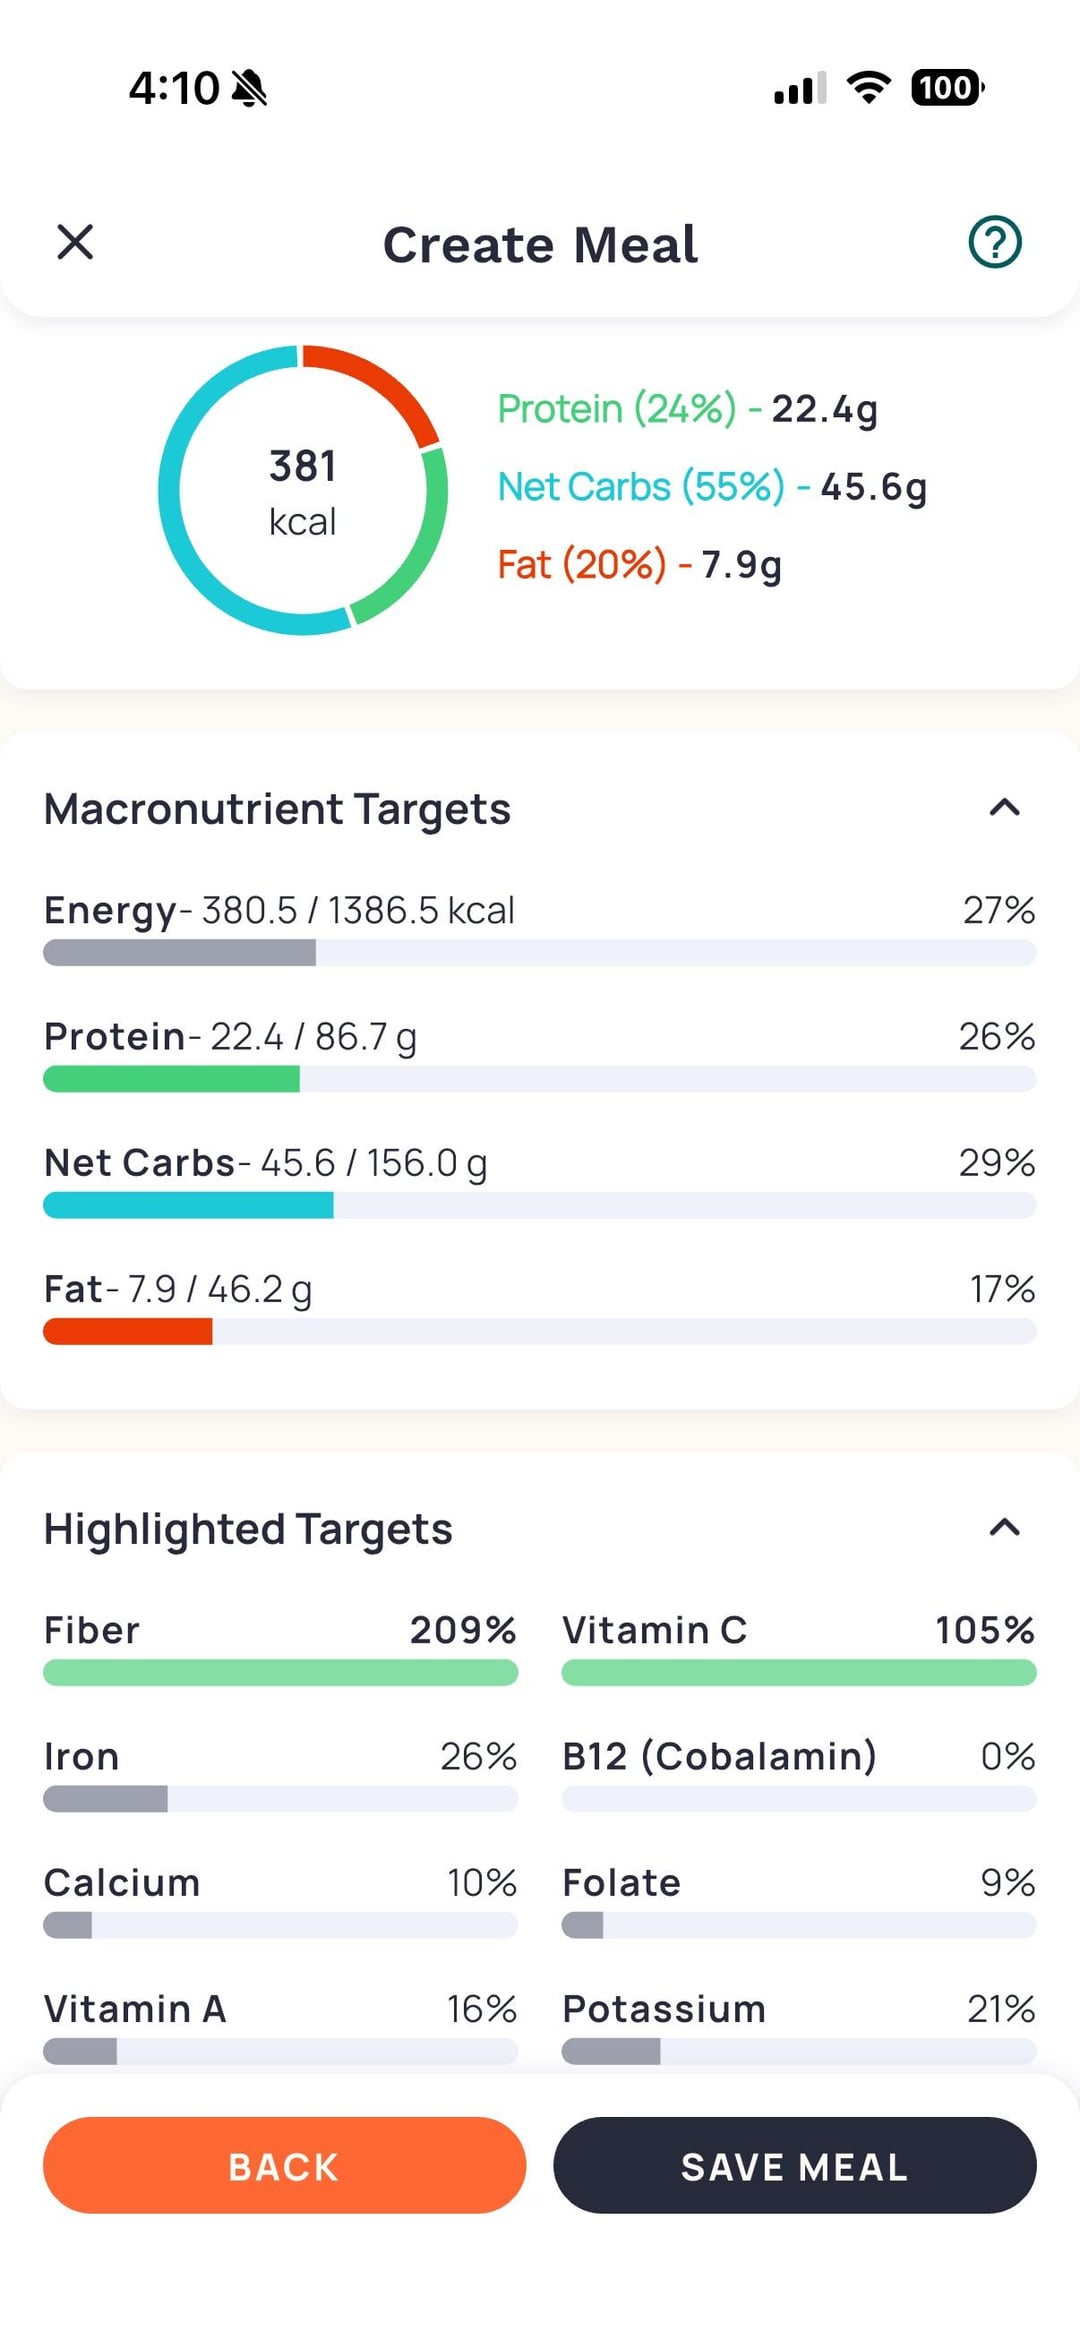Tap the 381 kcal donut chart
The image size is (1080, 2348).
pos(302,490)
